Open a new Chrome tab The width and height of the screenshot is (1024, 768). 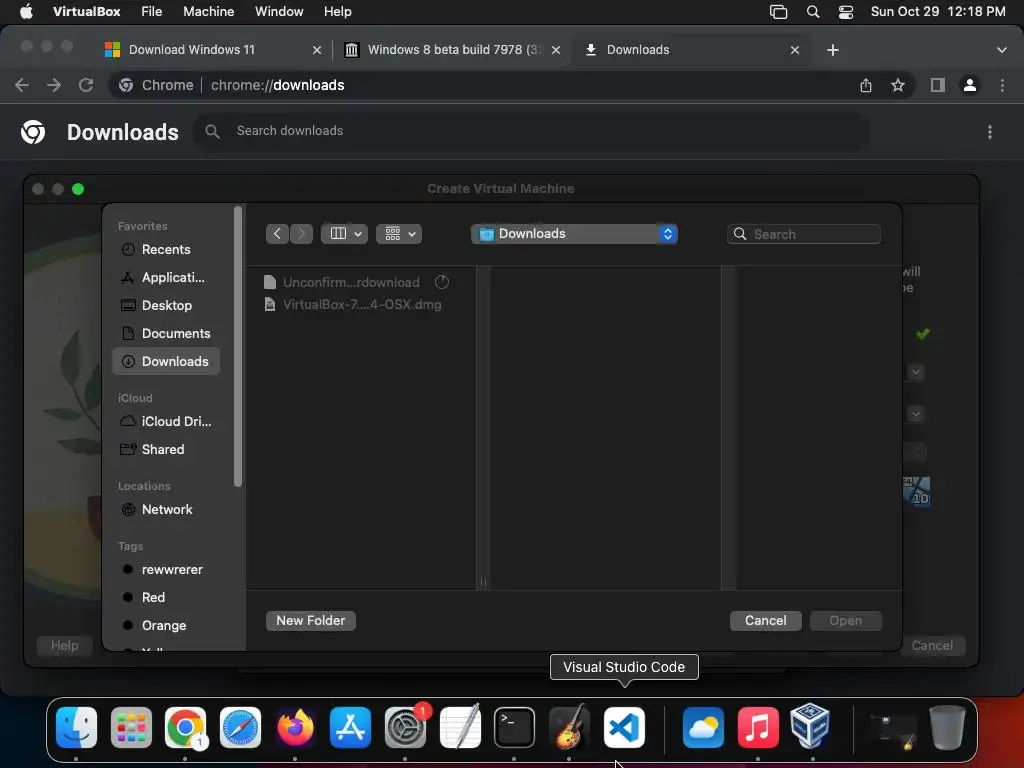pos(833,50)
